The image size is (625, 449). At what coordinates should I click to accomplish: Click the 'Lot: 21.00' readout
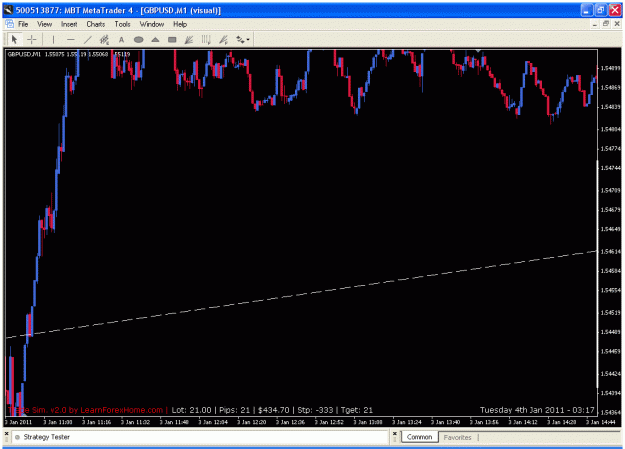tap(191, 410)
